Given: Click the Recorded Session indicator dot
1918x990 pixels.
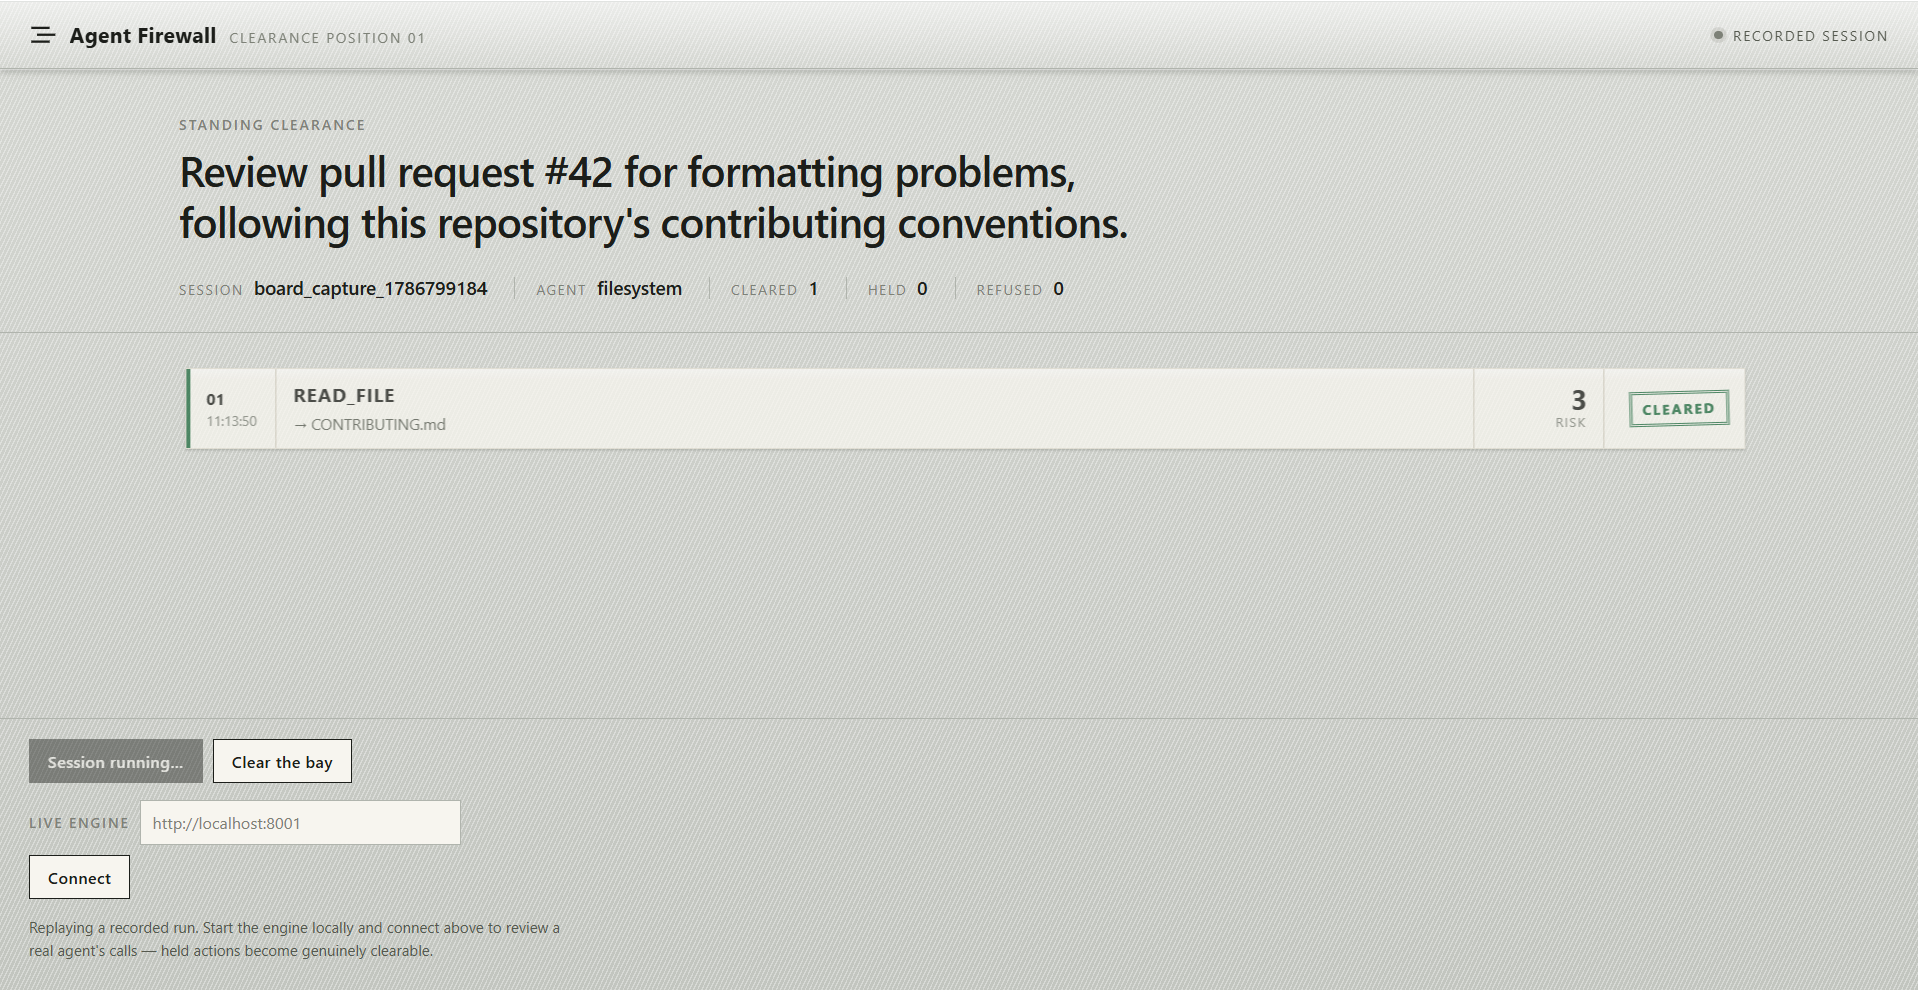Looking at the screenshot, I should pos(1718,35).
